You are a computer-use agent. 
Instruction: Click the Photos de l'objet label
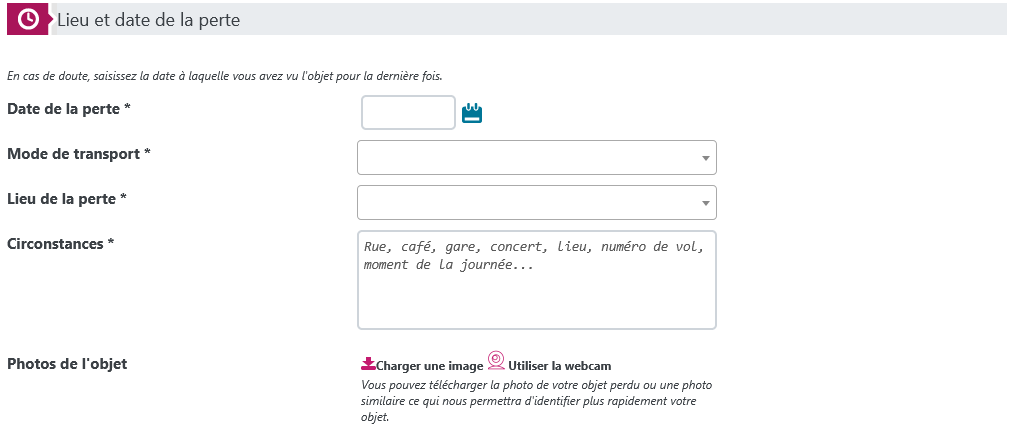pos(67,363)
